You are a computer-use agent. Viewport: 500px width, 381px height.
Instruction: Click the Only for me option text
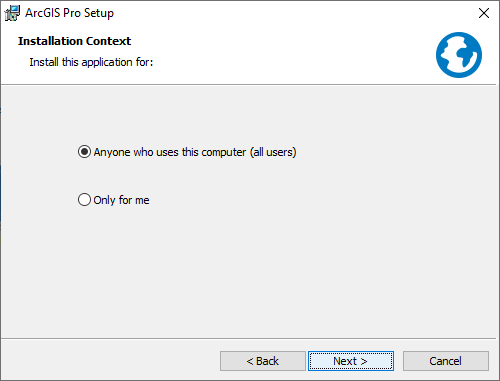click(x=121, y=200)
